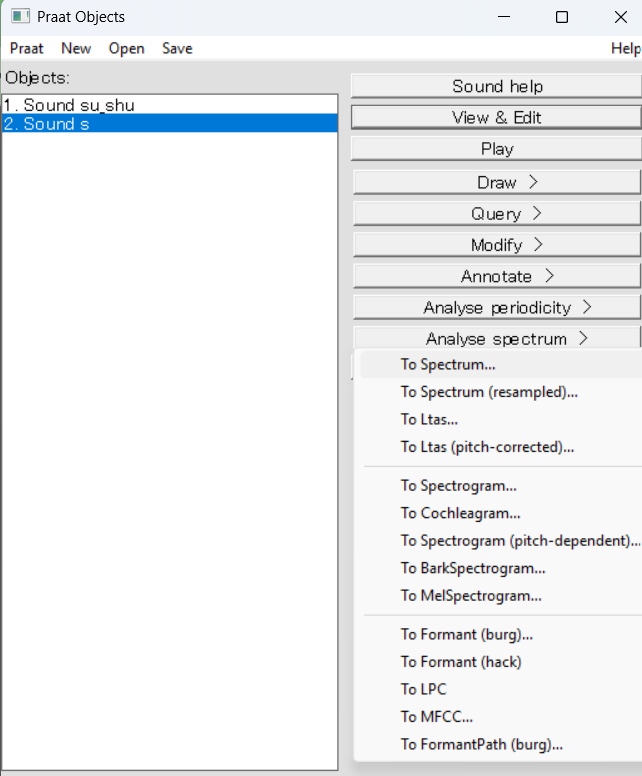Choose To Ltas (pitch-corrected)...
Screen dimensions: 642x776
[501, 447]
